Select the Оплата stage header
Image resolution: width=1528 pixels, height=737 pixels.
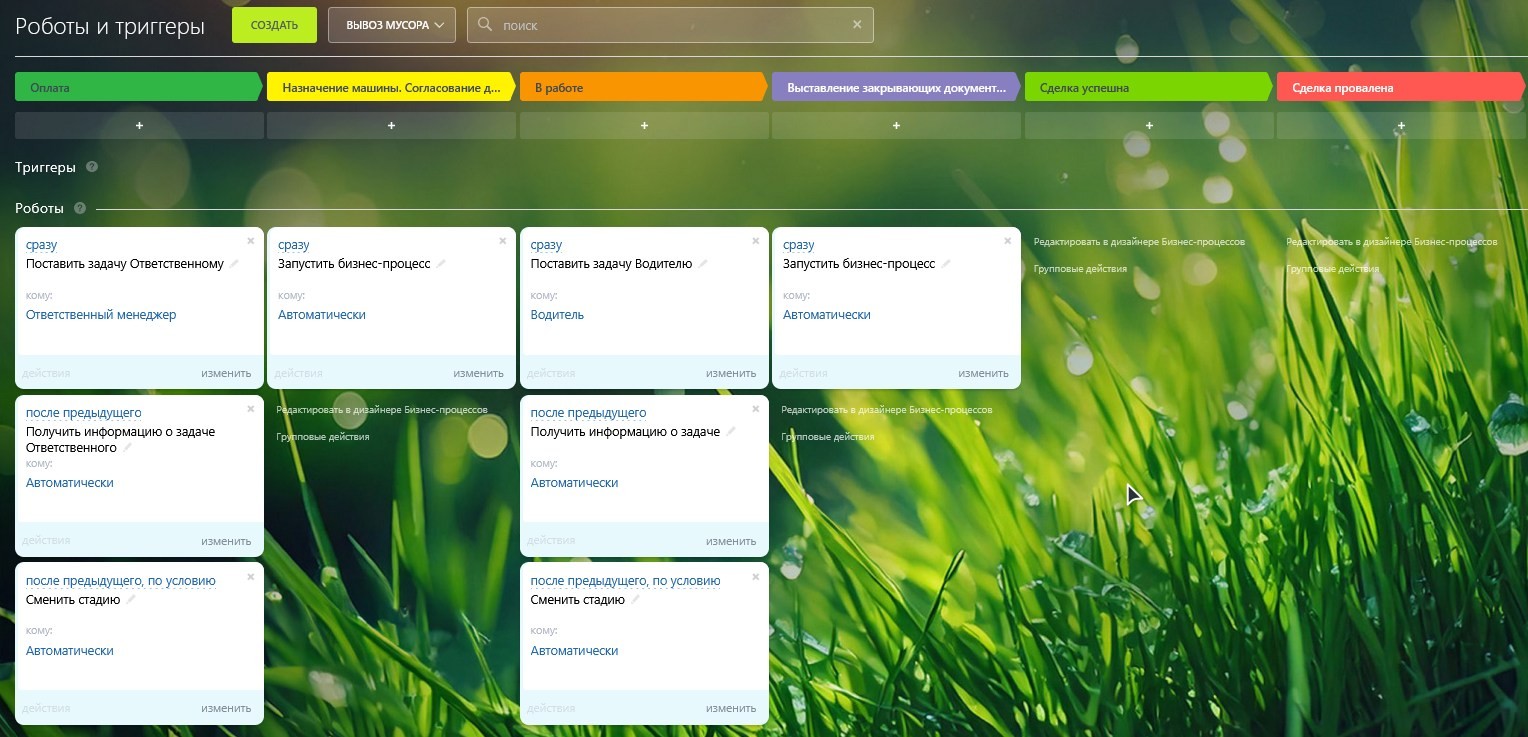(x=138, y=88)
